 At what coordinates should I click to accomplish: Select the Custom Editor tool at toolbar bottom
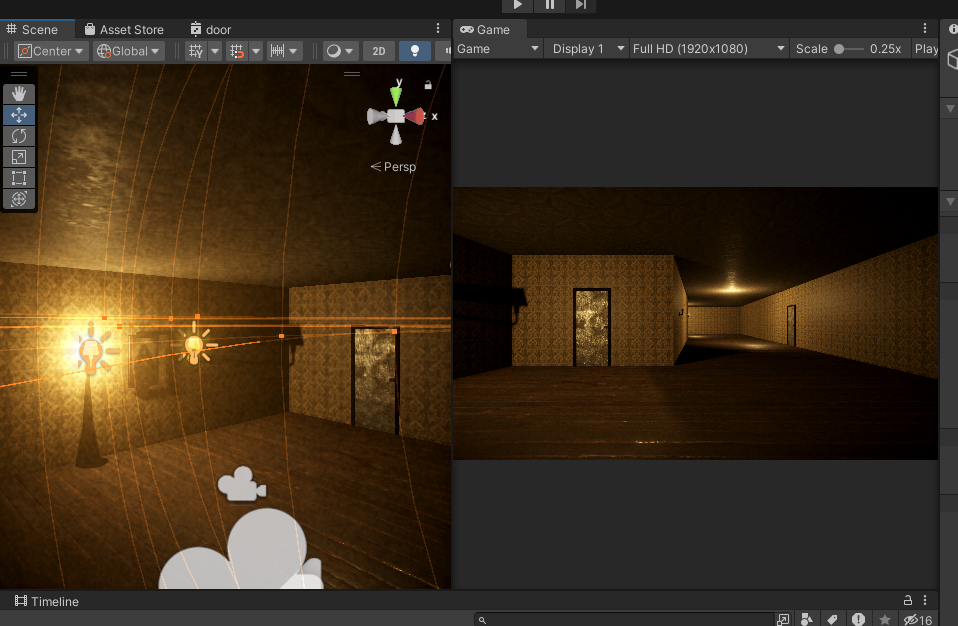[19, 199]
